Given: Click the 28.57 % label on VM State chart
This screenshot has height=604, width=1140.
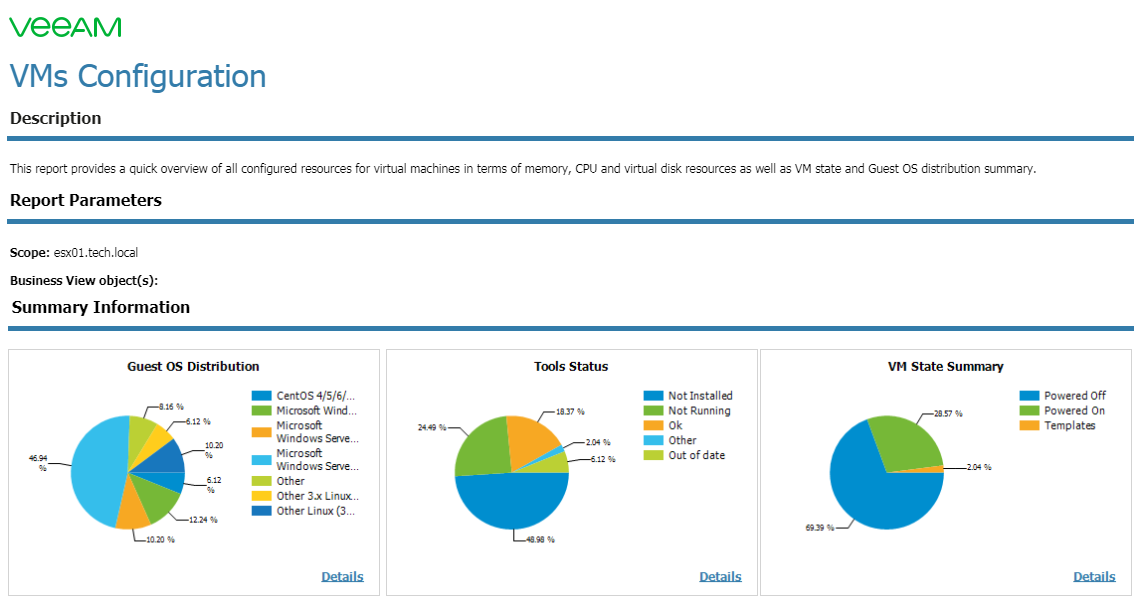Looking at the screenshot, I should 948,414.
